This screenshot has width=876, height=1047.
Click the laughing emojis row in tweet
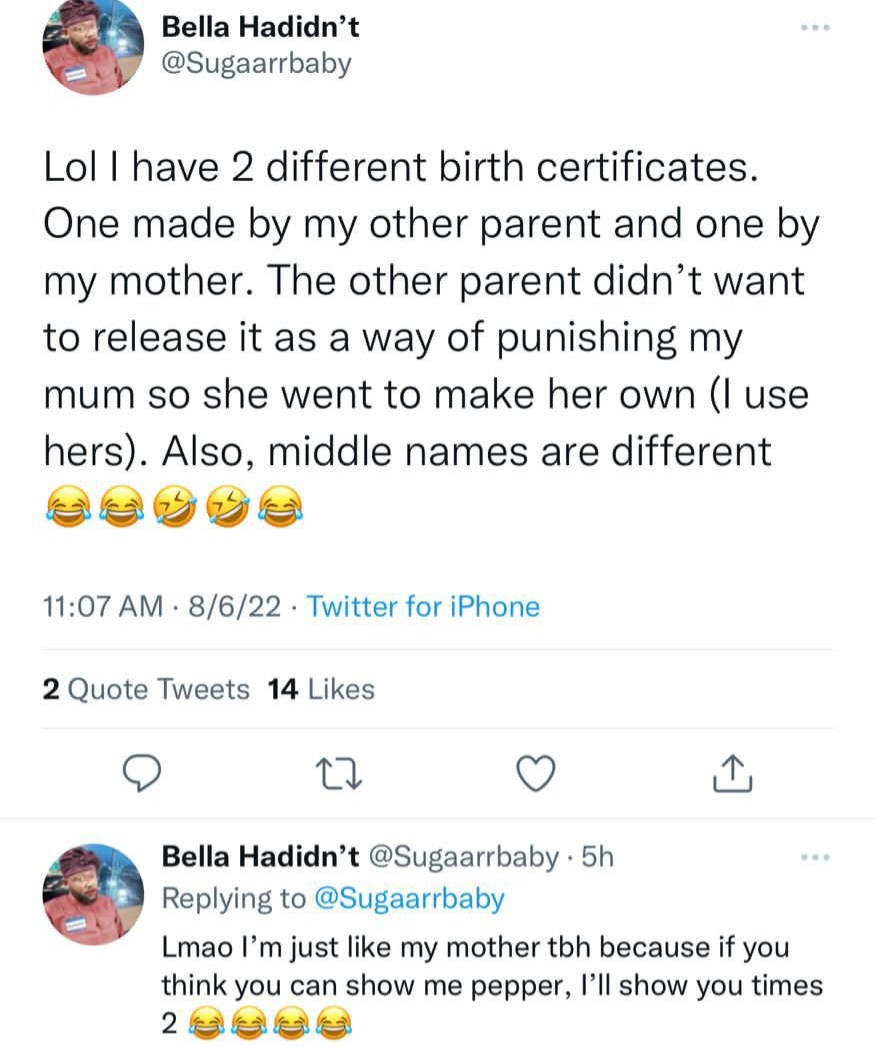coord(171,511)
